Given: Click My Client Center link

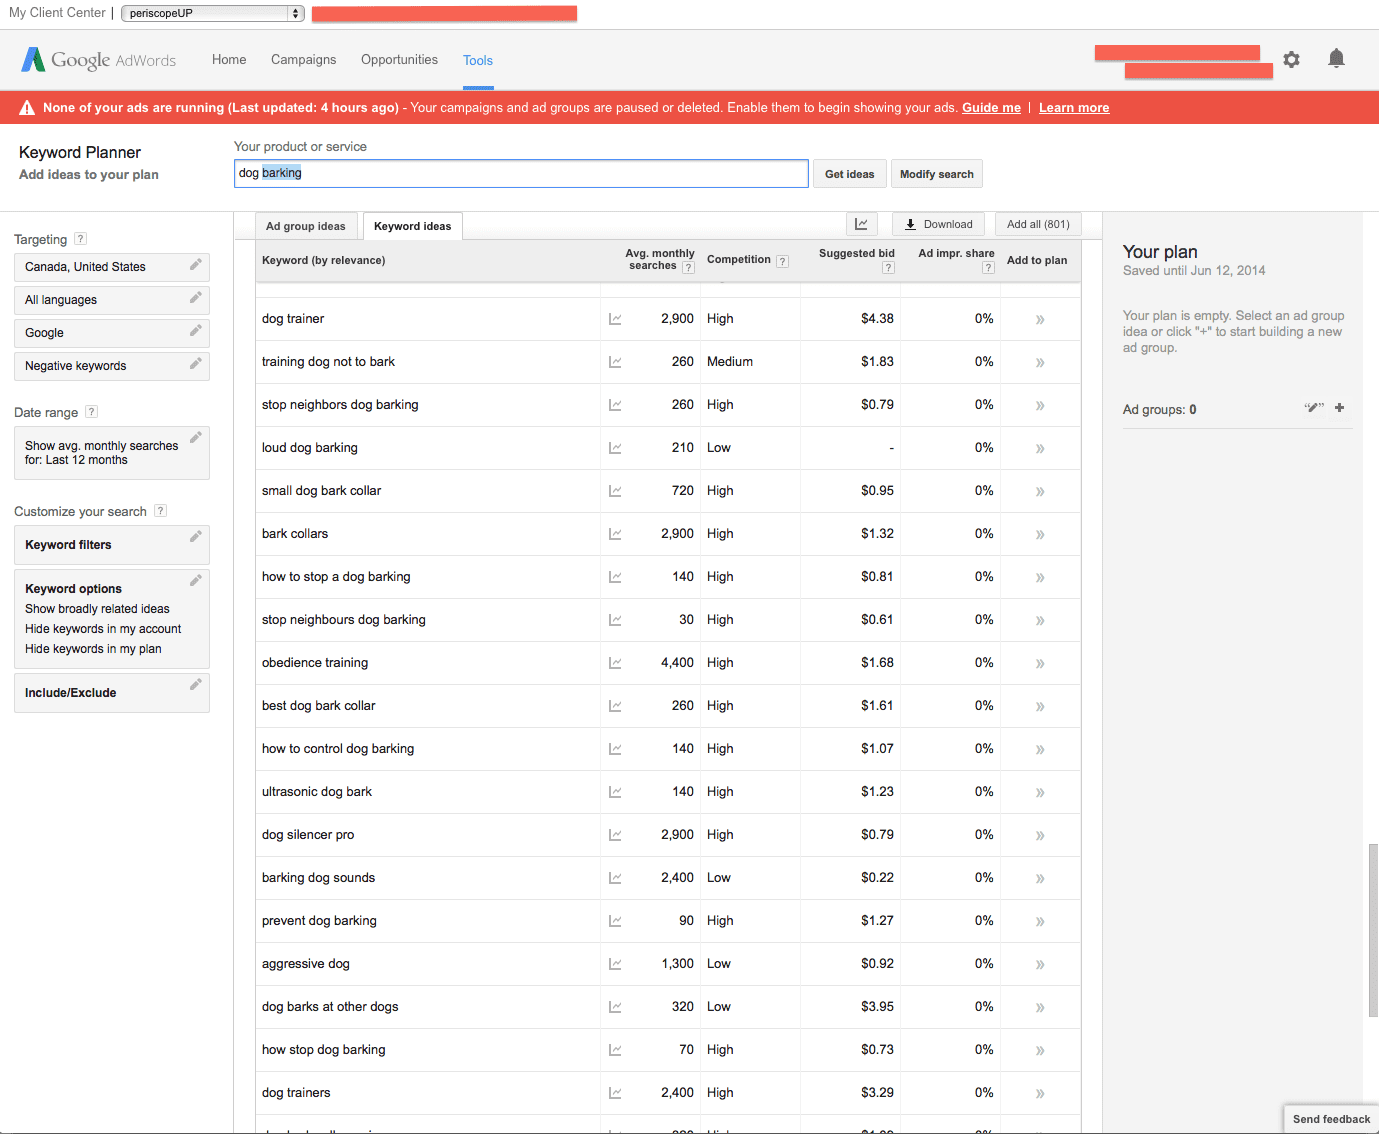Looking at the screenshot, I should (x=57, y=13).
